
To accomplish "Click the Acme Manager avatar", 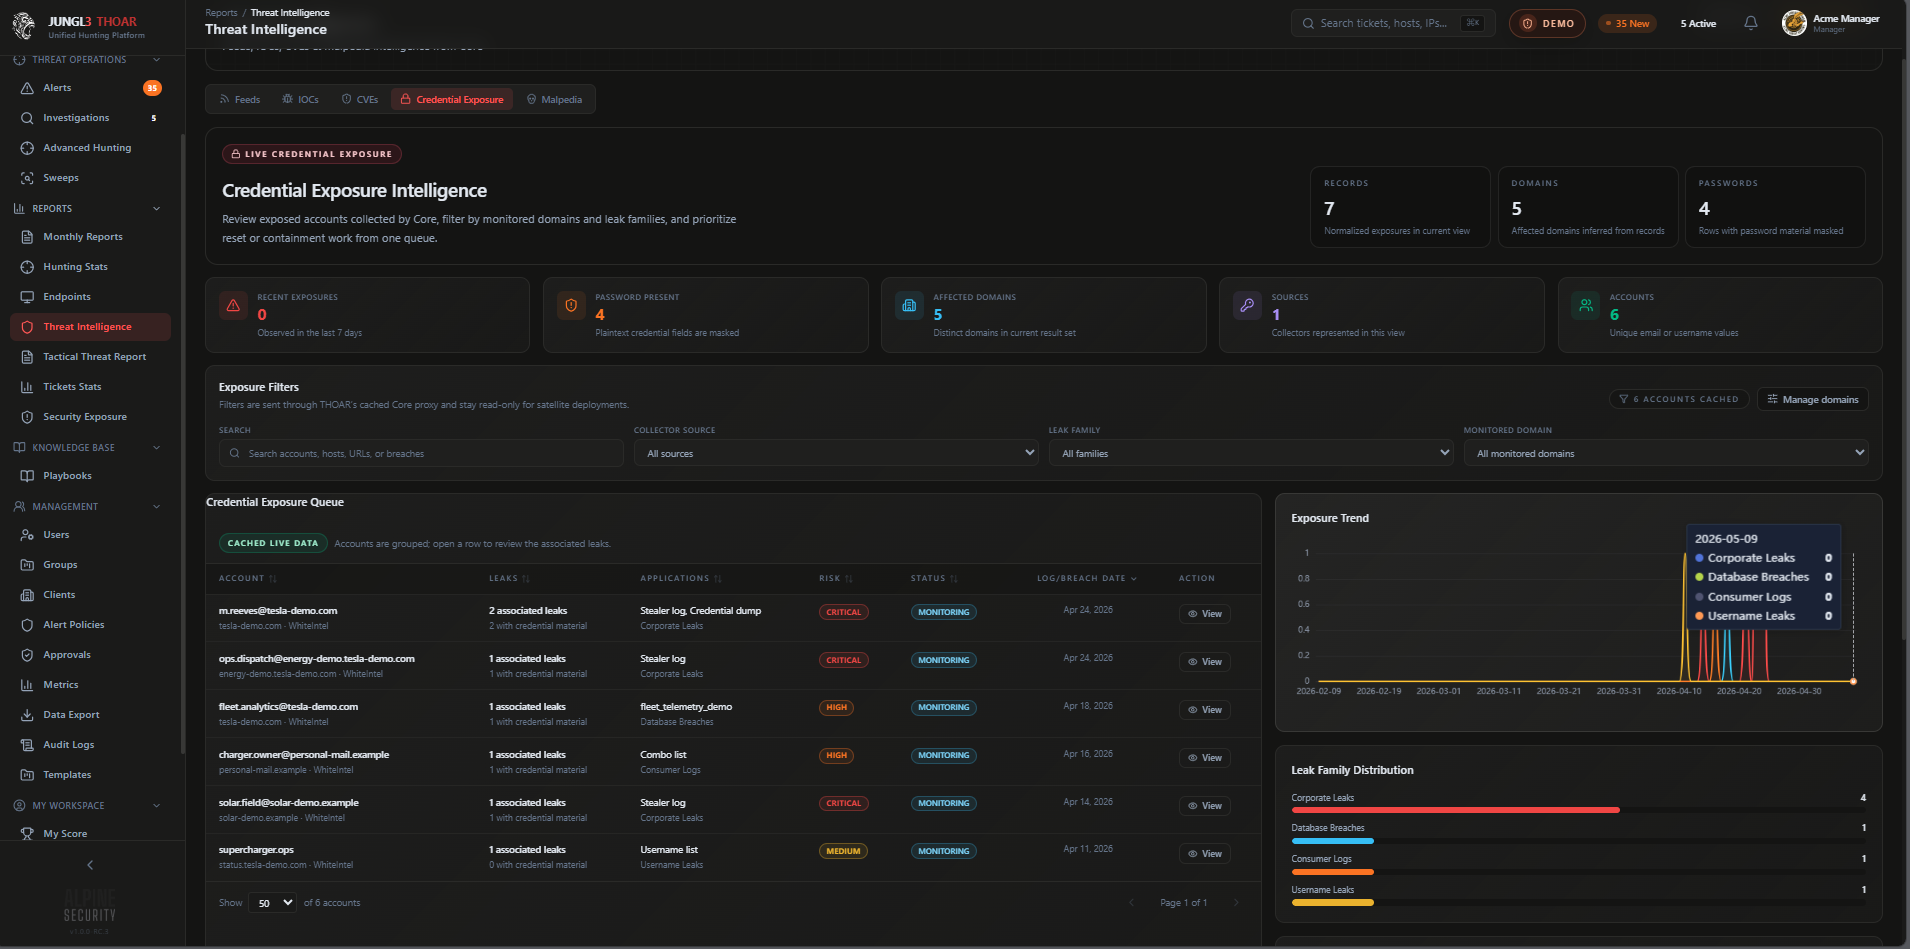I will click(x=1794, y=23).
